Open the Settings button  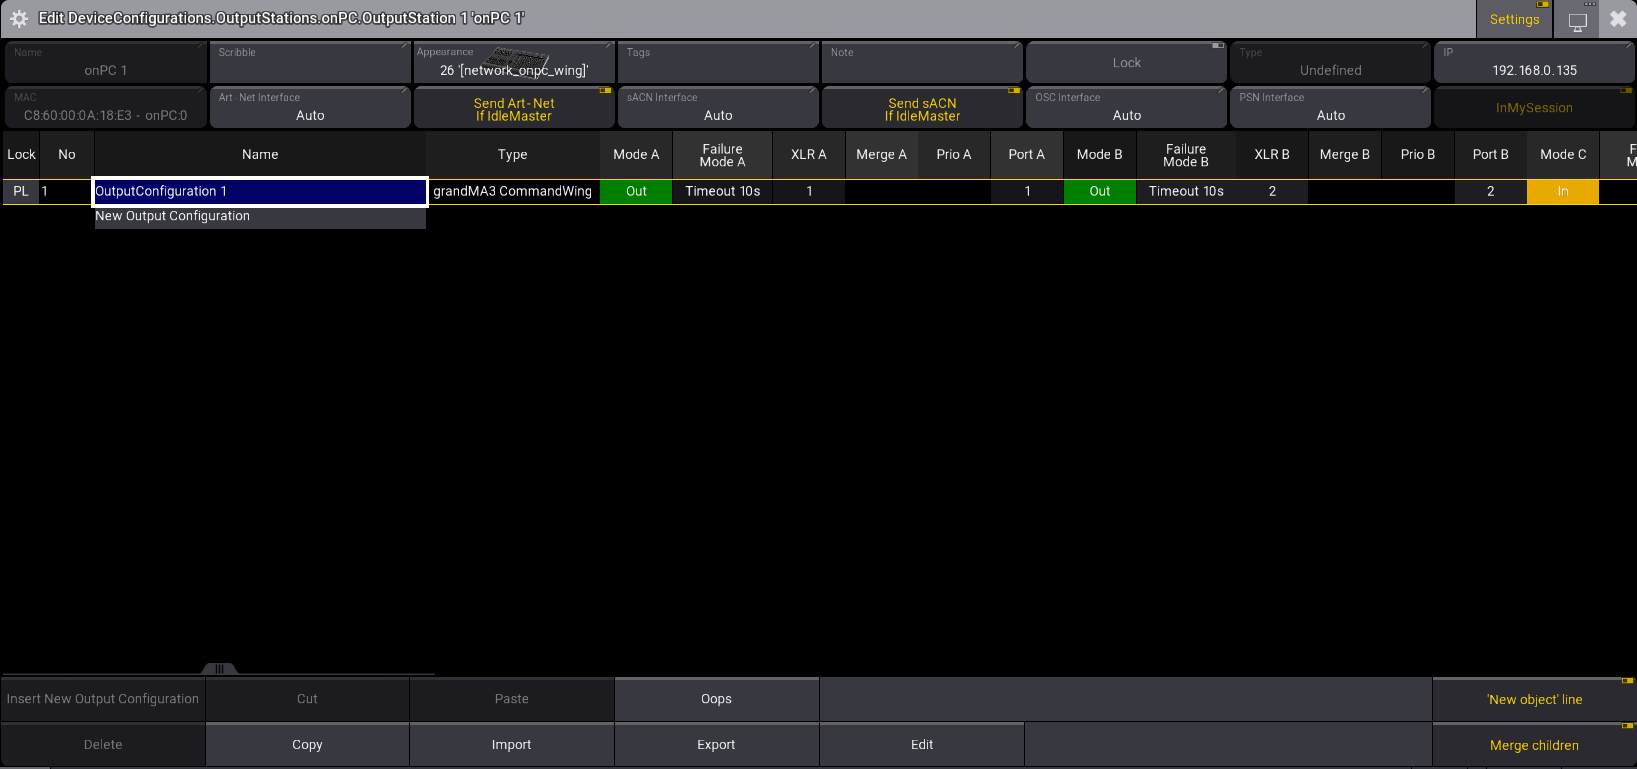click(x=1514, y=19)
